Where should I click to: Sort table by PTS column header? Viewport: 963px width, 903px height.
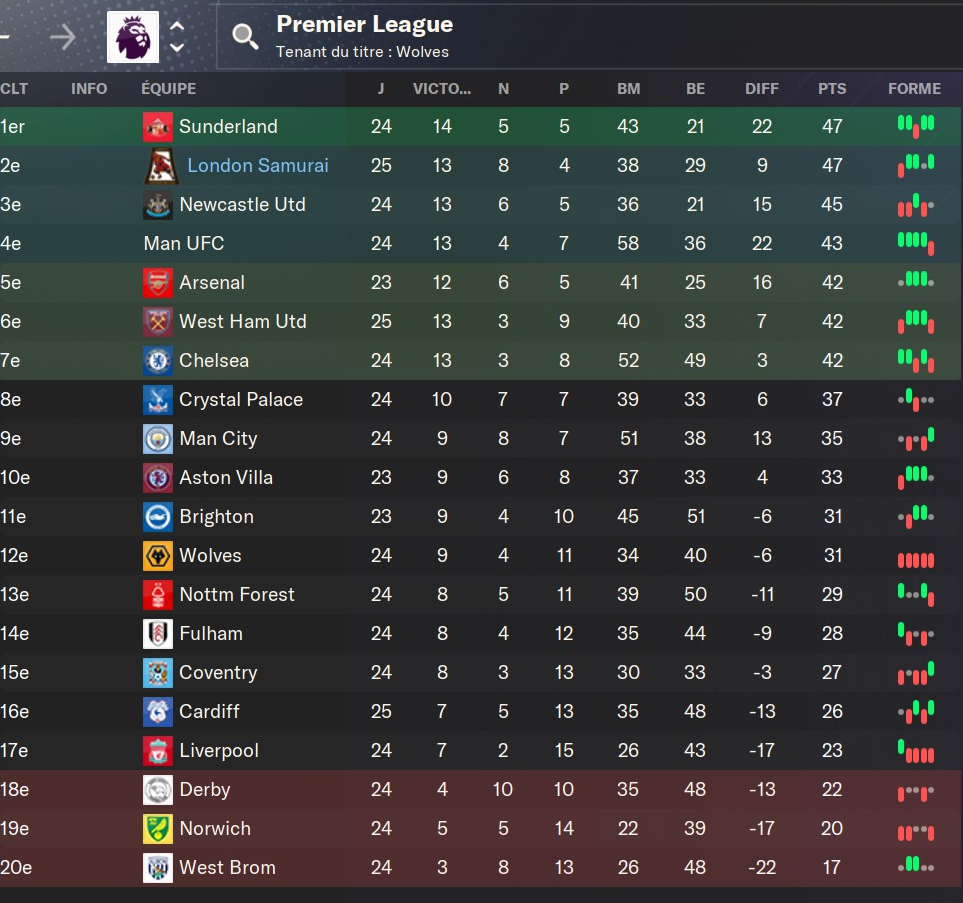coord(832,88)
